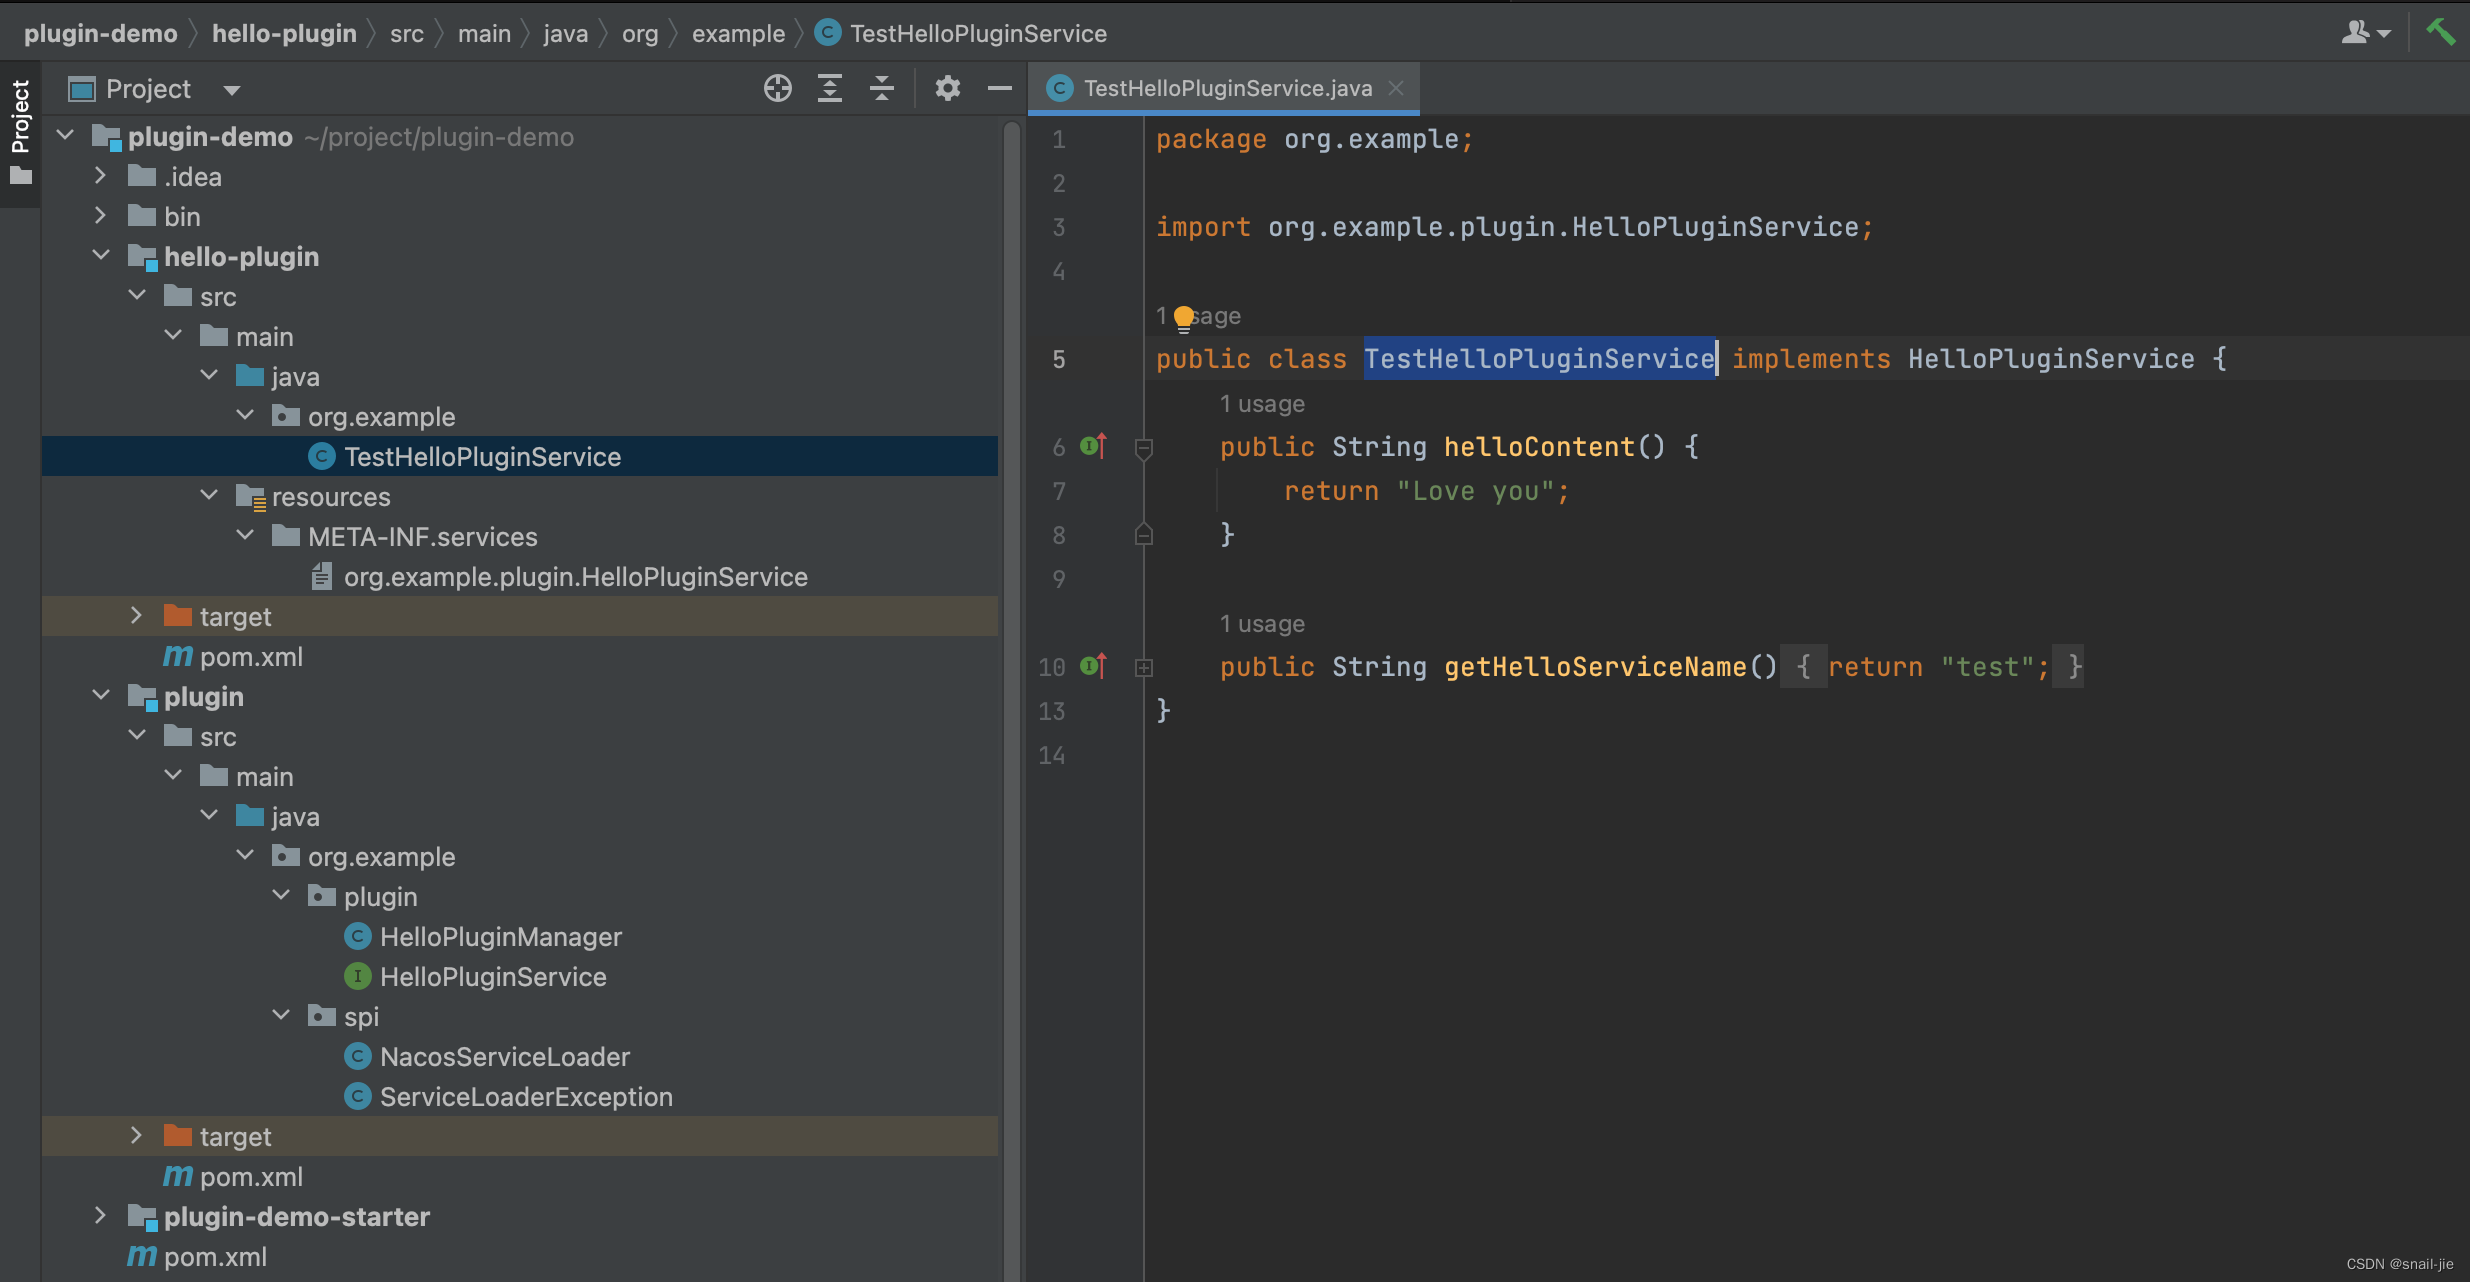Close the TestHelloPluginService.java tab
The image size is (2470, 1282).
click(x=1396, y=88)
